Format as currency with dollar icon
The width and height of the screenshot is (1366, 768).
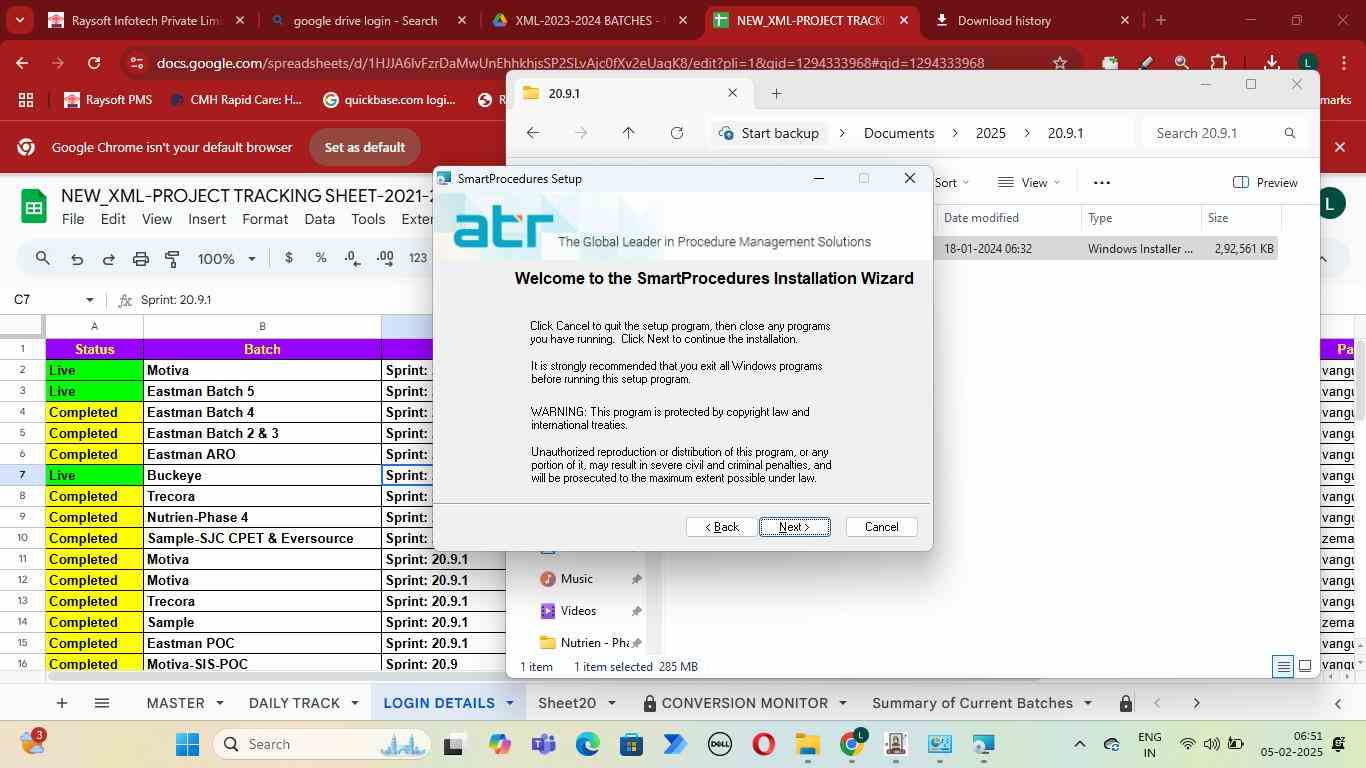coord(289,258)
